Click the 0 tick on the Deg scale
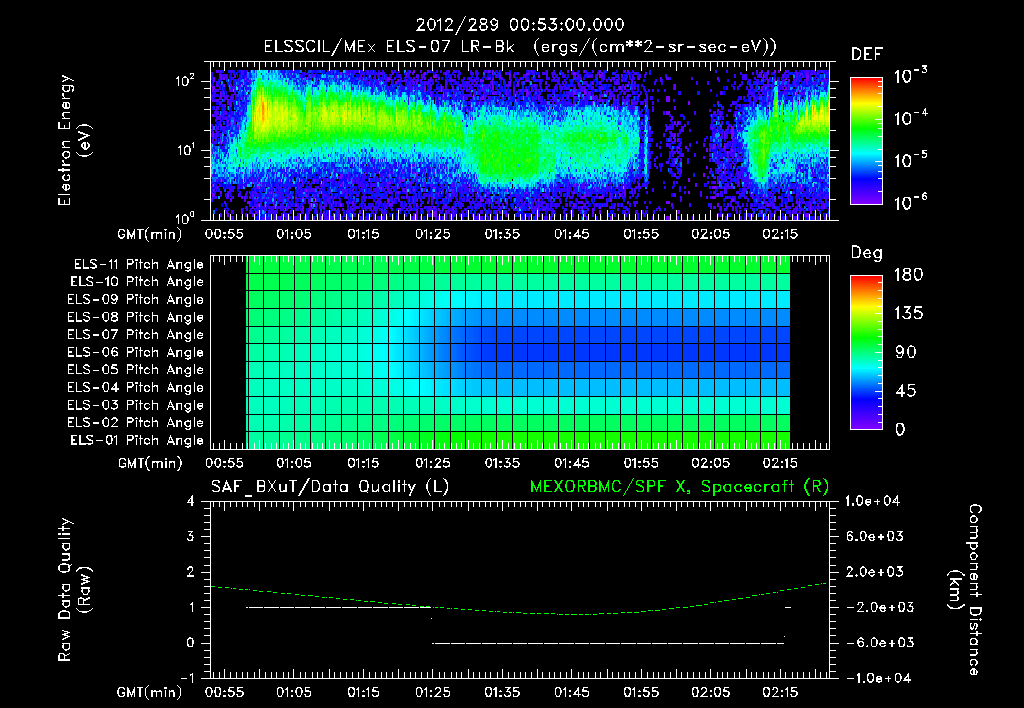 point(901,429)
